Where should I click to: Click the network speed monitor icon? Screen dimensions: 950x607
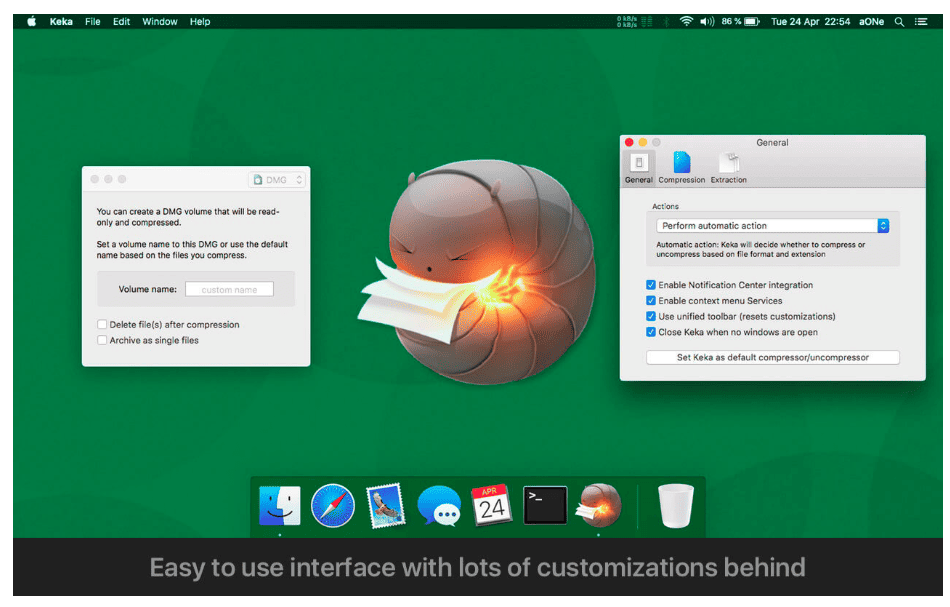634,22
